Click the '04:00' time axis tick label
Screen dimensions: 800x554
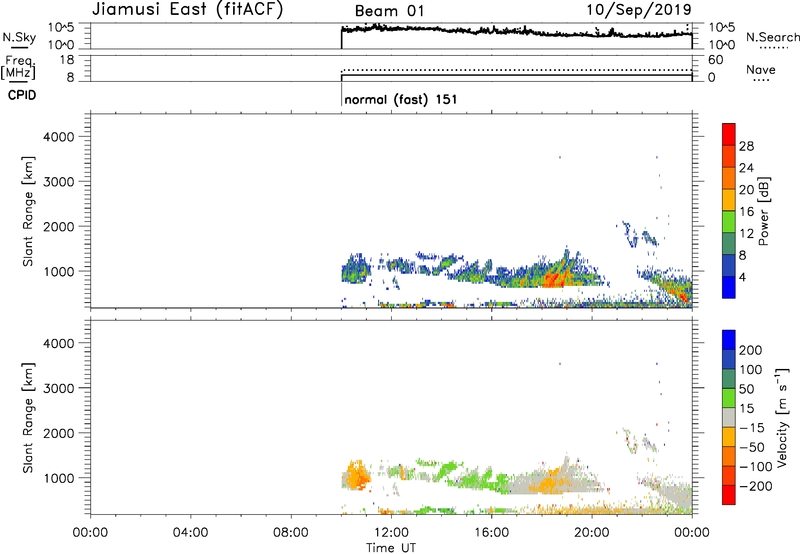point(190,533)
